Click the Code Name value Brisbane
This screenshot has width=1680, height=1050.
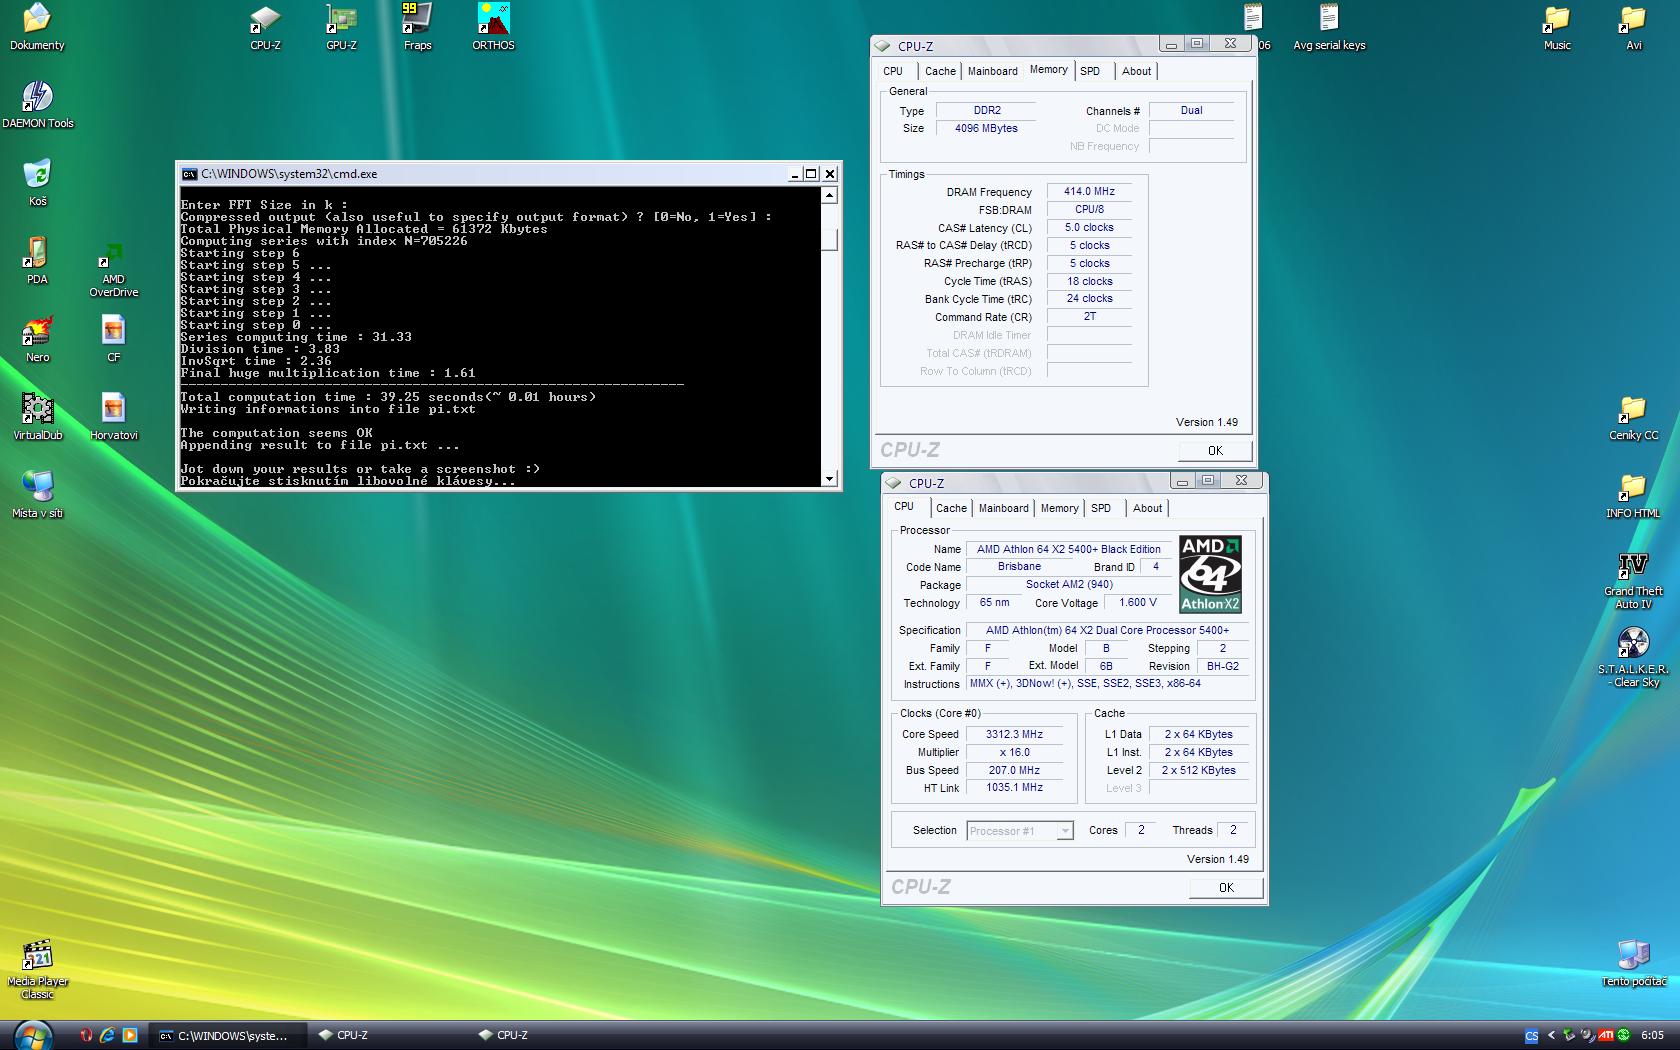pyautogui.click(x=1019, y=566)
